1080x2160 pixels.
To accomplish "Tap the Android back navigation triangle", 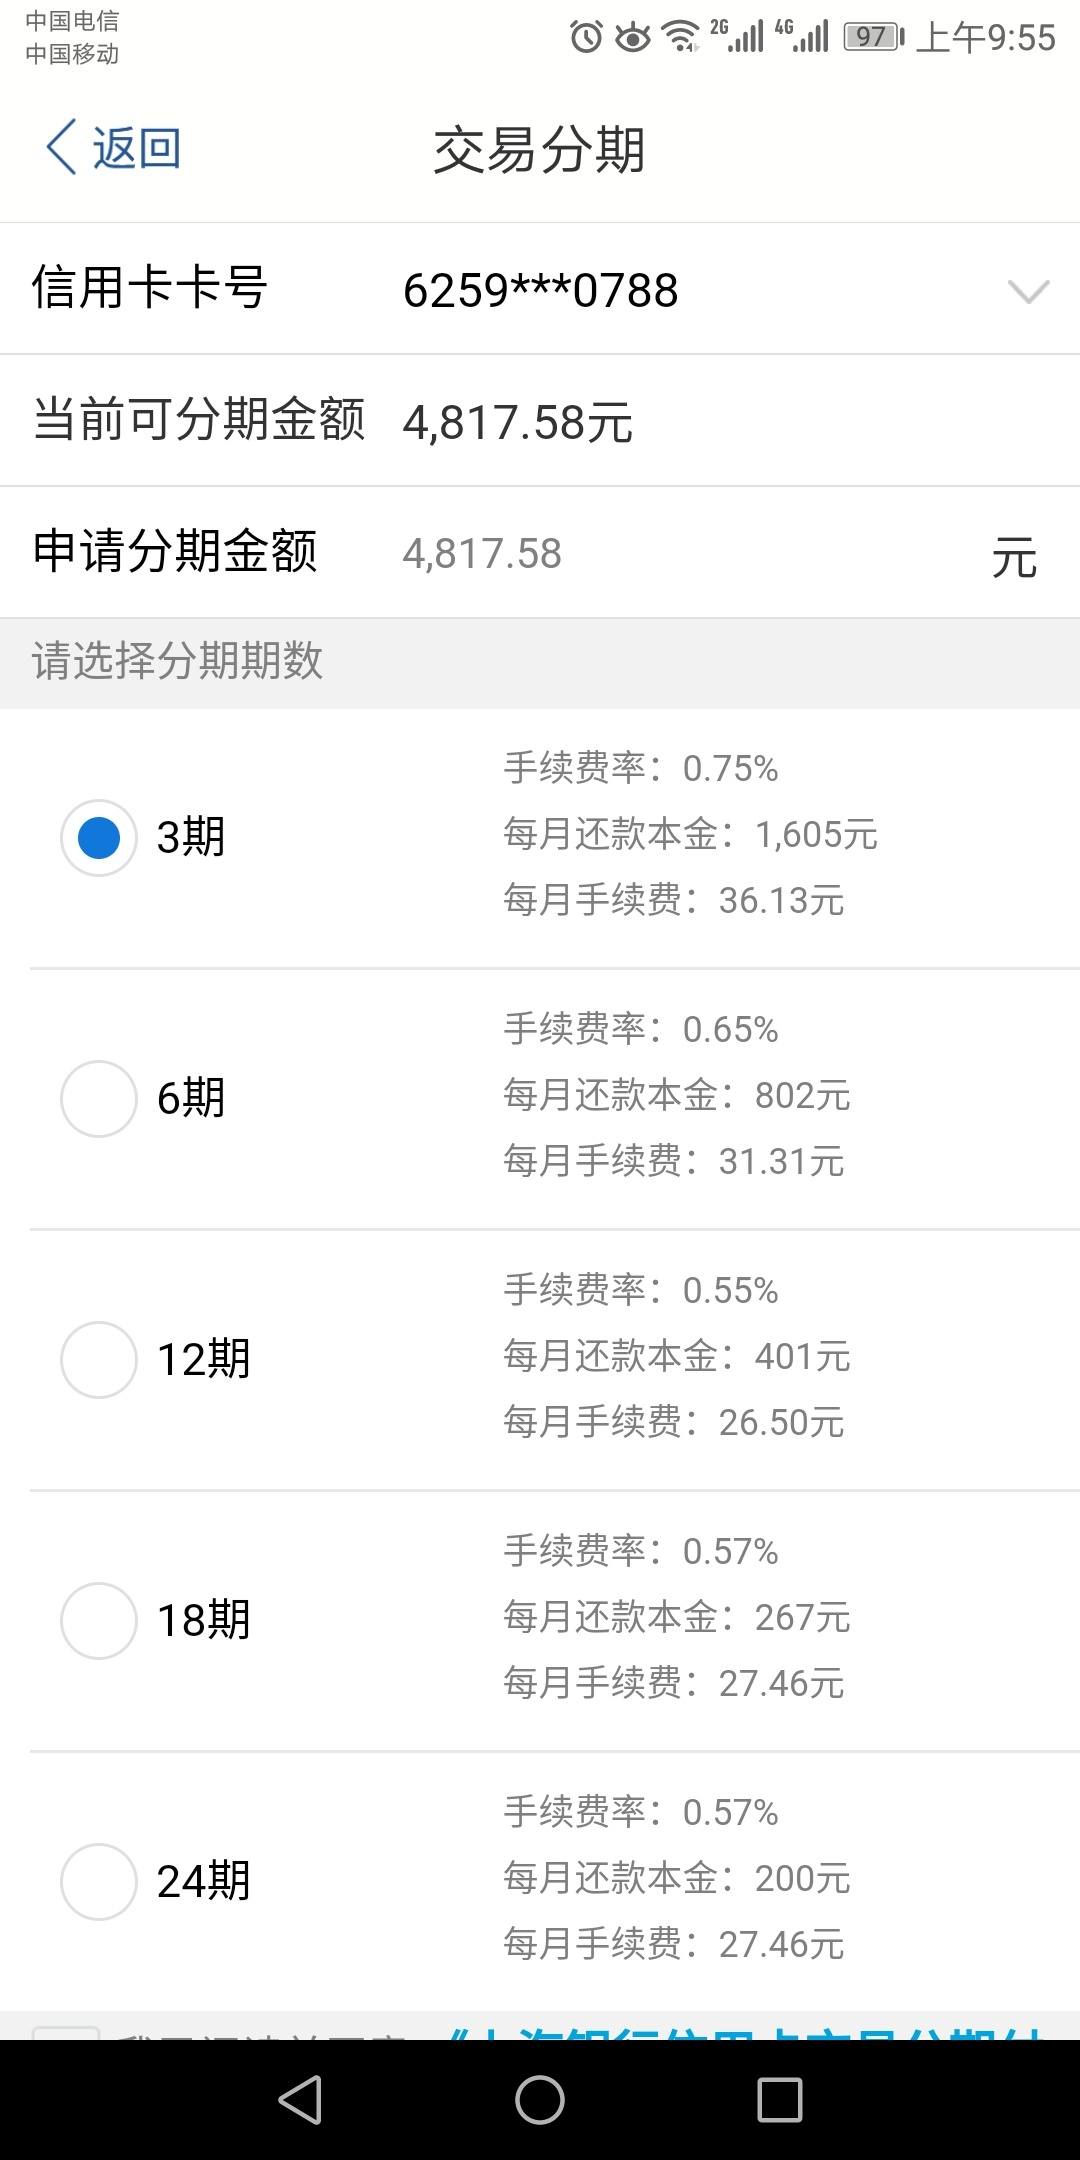I will [x=300, y=2099].
